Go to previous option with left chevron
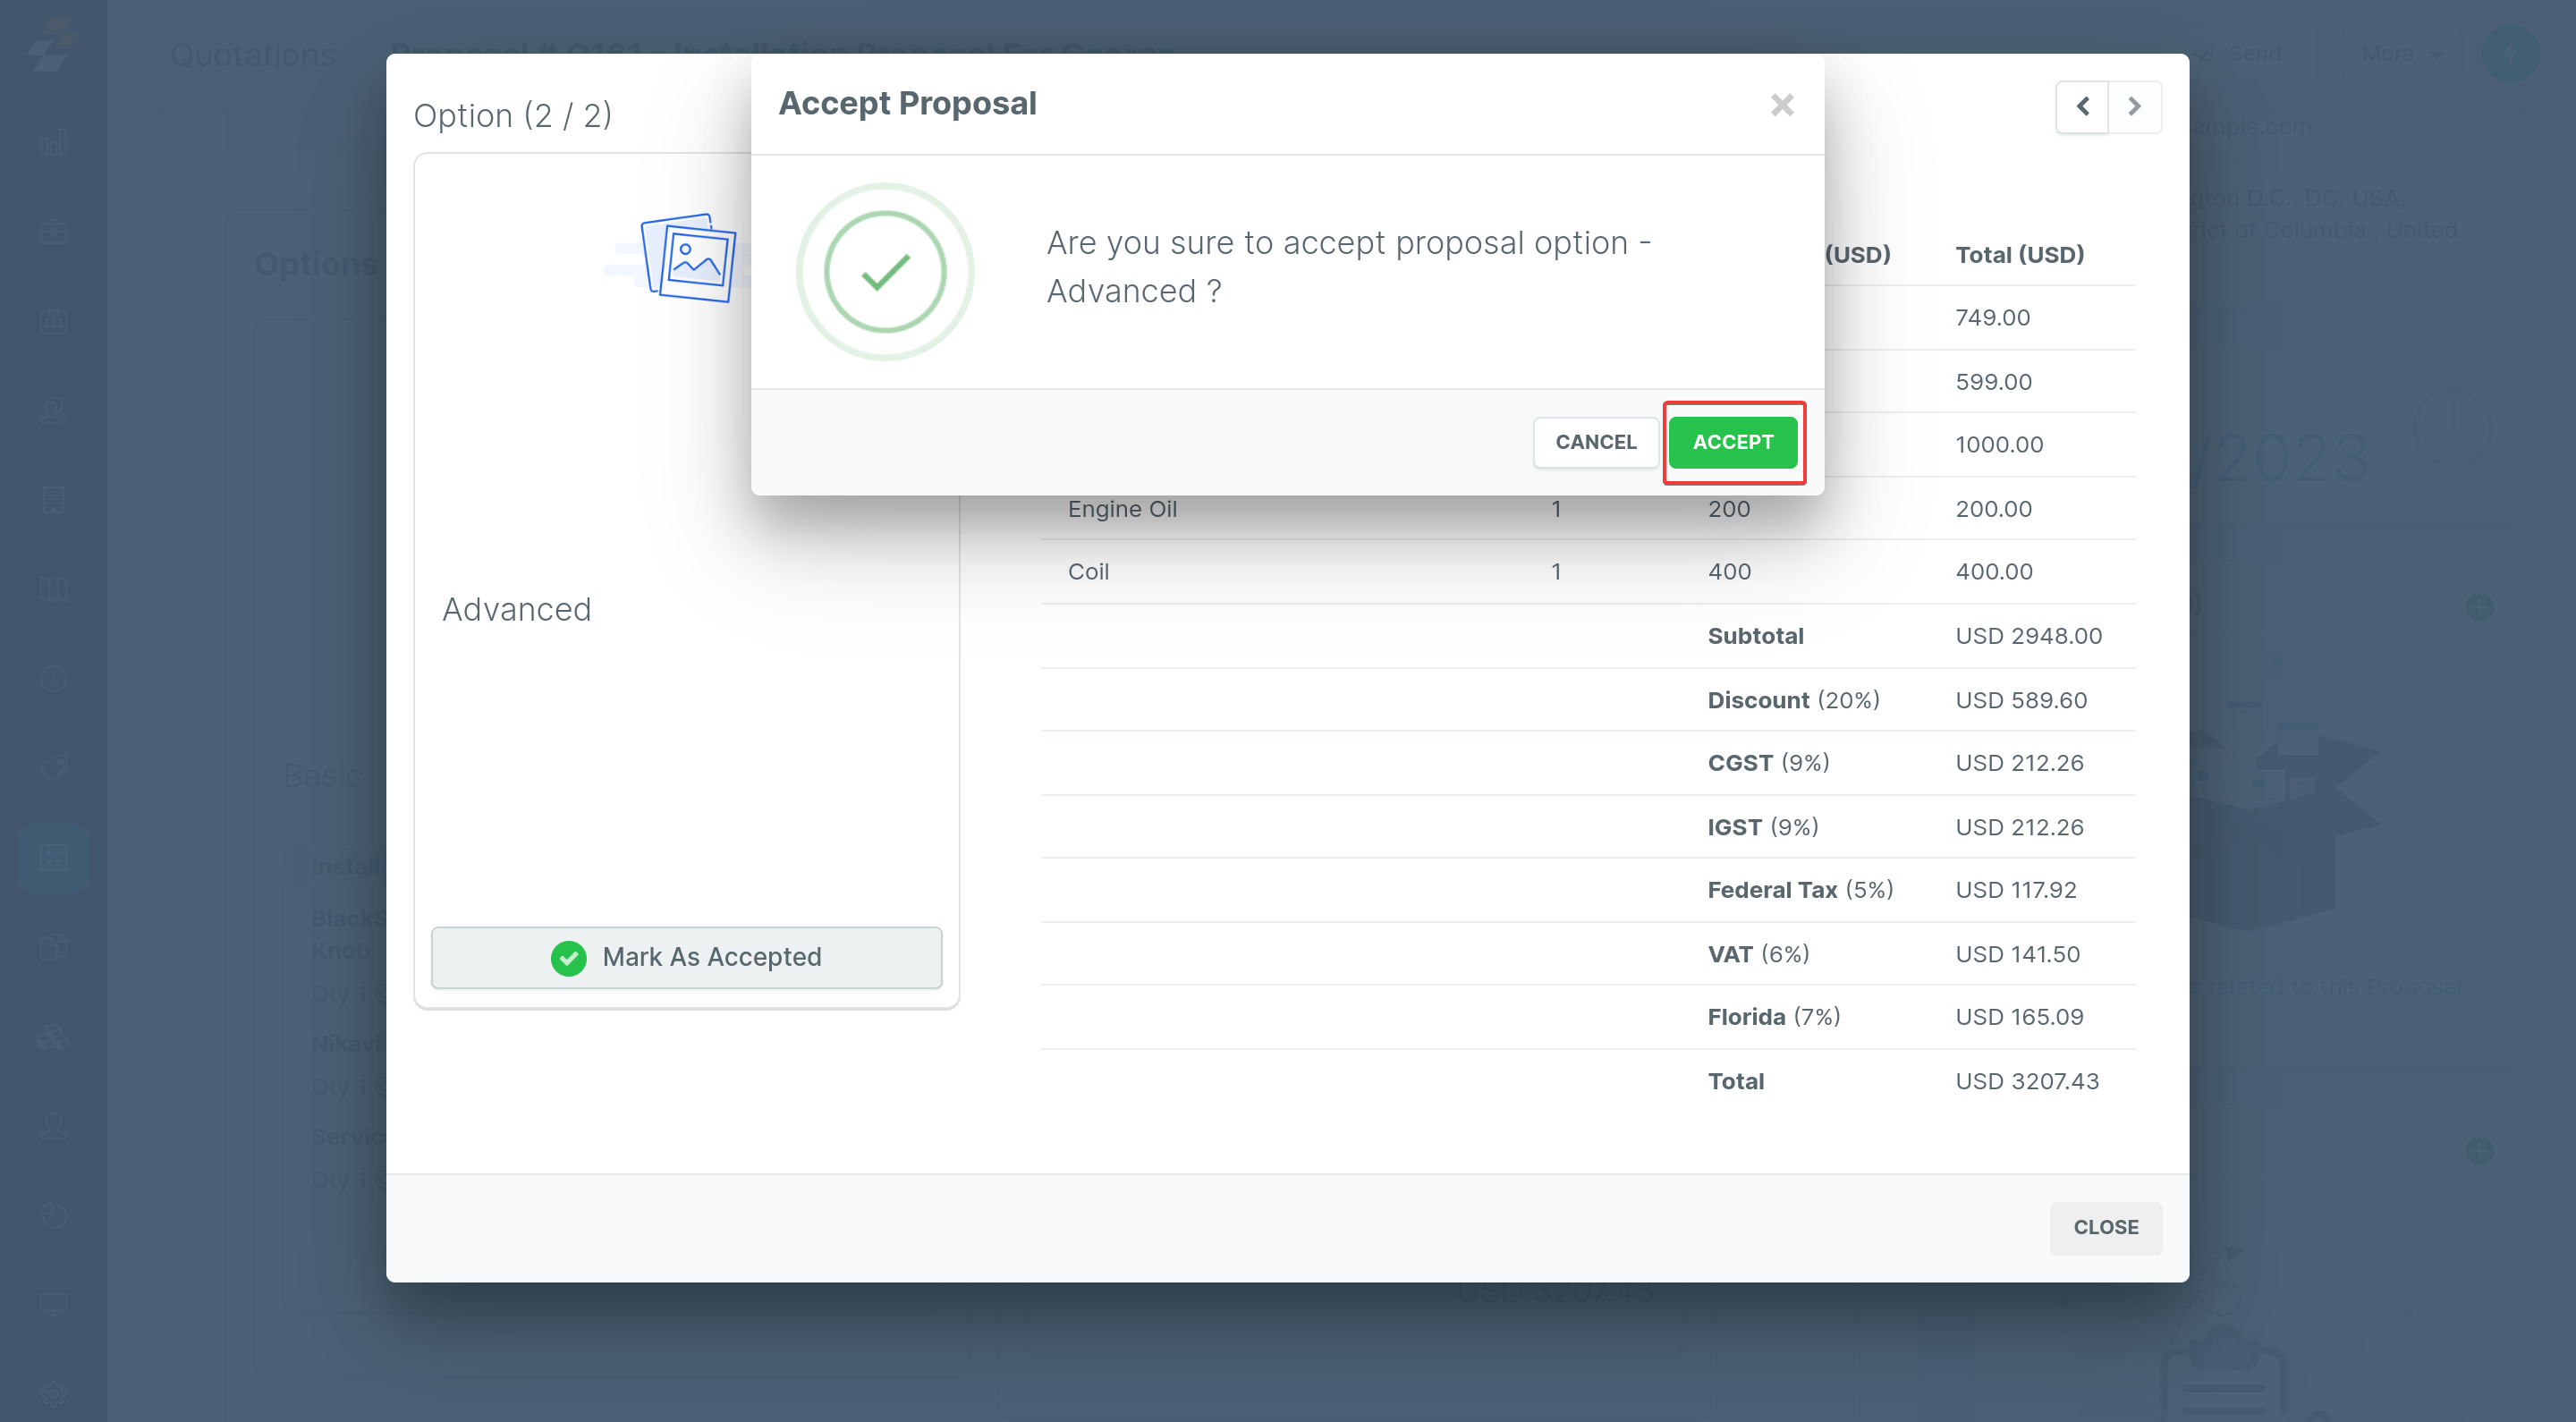 tap(2082, 106)
